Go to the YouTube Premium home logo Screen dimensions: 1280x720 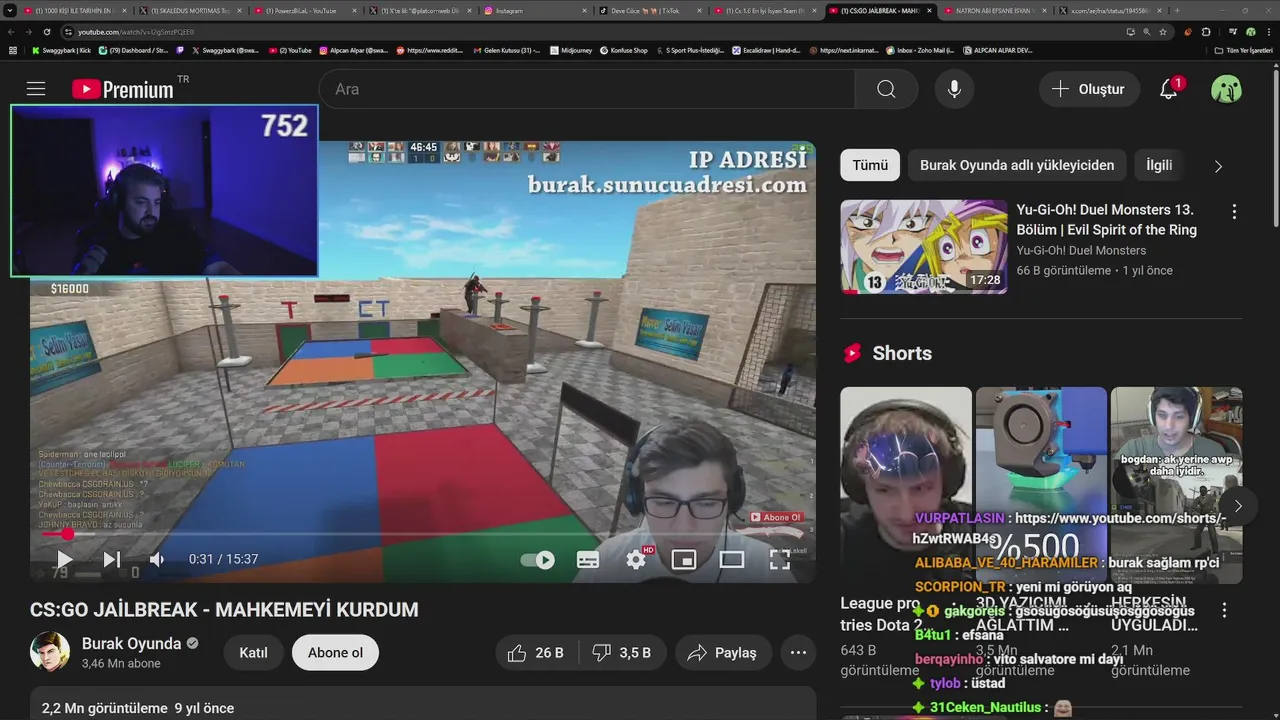(123, 89)
